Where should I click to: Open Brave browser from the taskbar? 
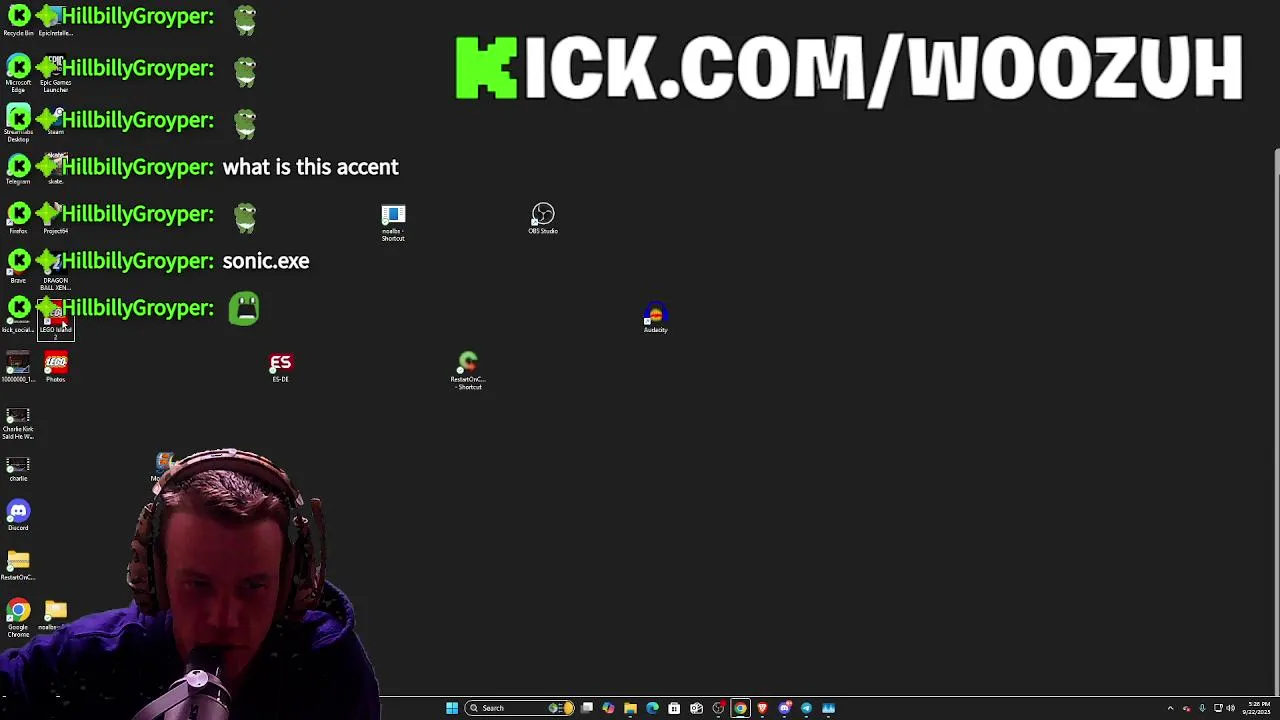[x=762, y=708]
